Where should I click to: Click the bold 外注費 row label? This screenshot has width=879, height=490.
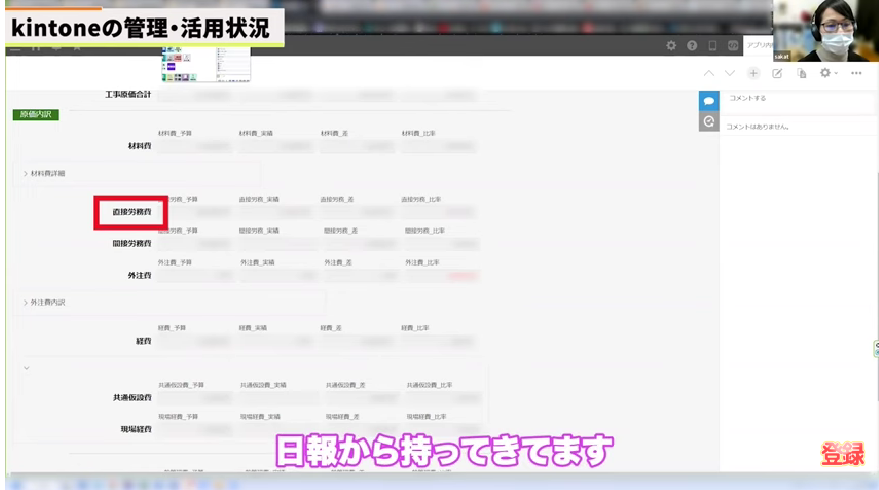[140, 276]
